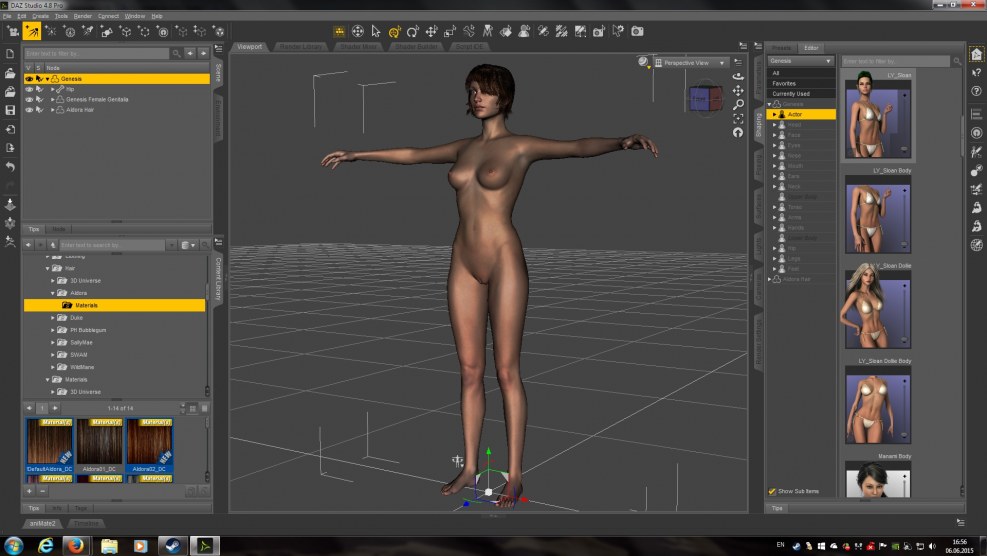
Task: Go to next page in Content Library
Action: 55,409
